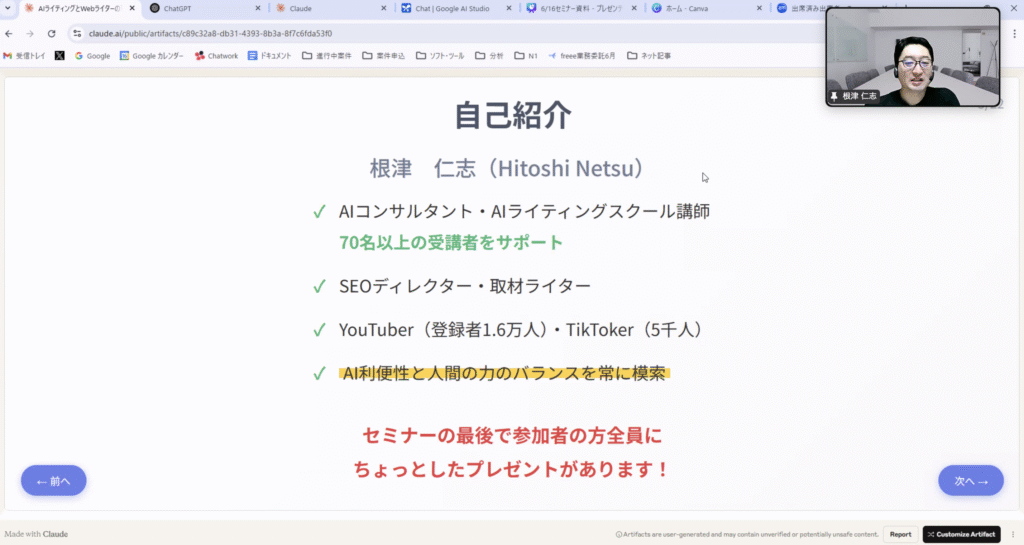Go back with the 前へ button
This screenshot has height=545, width=1024.
pyautogui.click(x=53, y=481)
